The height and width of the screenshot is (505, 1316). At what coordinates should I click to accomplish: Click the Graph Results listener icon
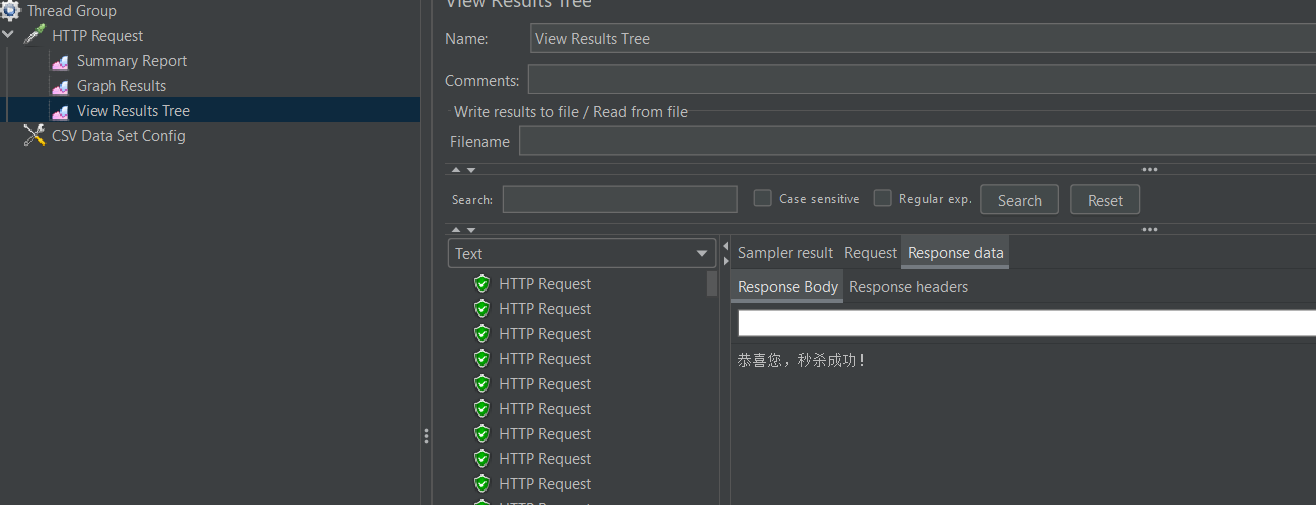(61, 86)
